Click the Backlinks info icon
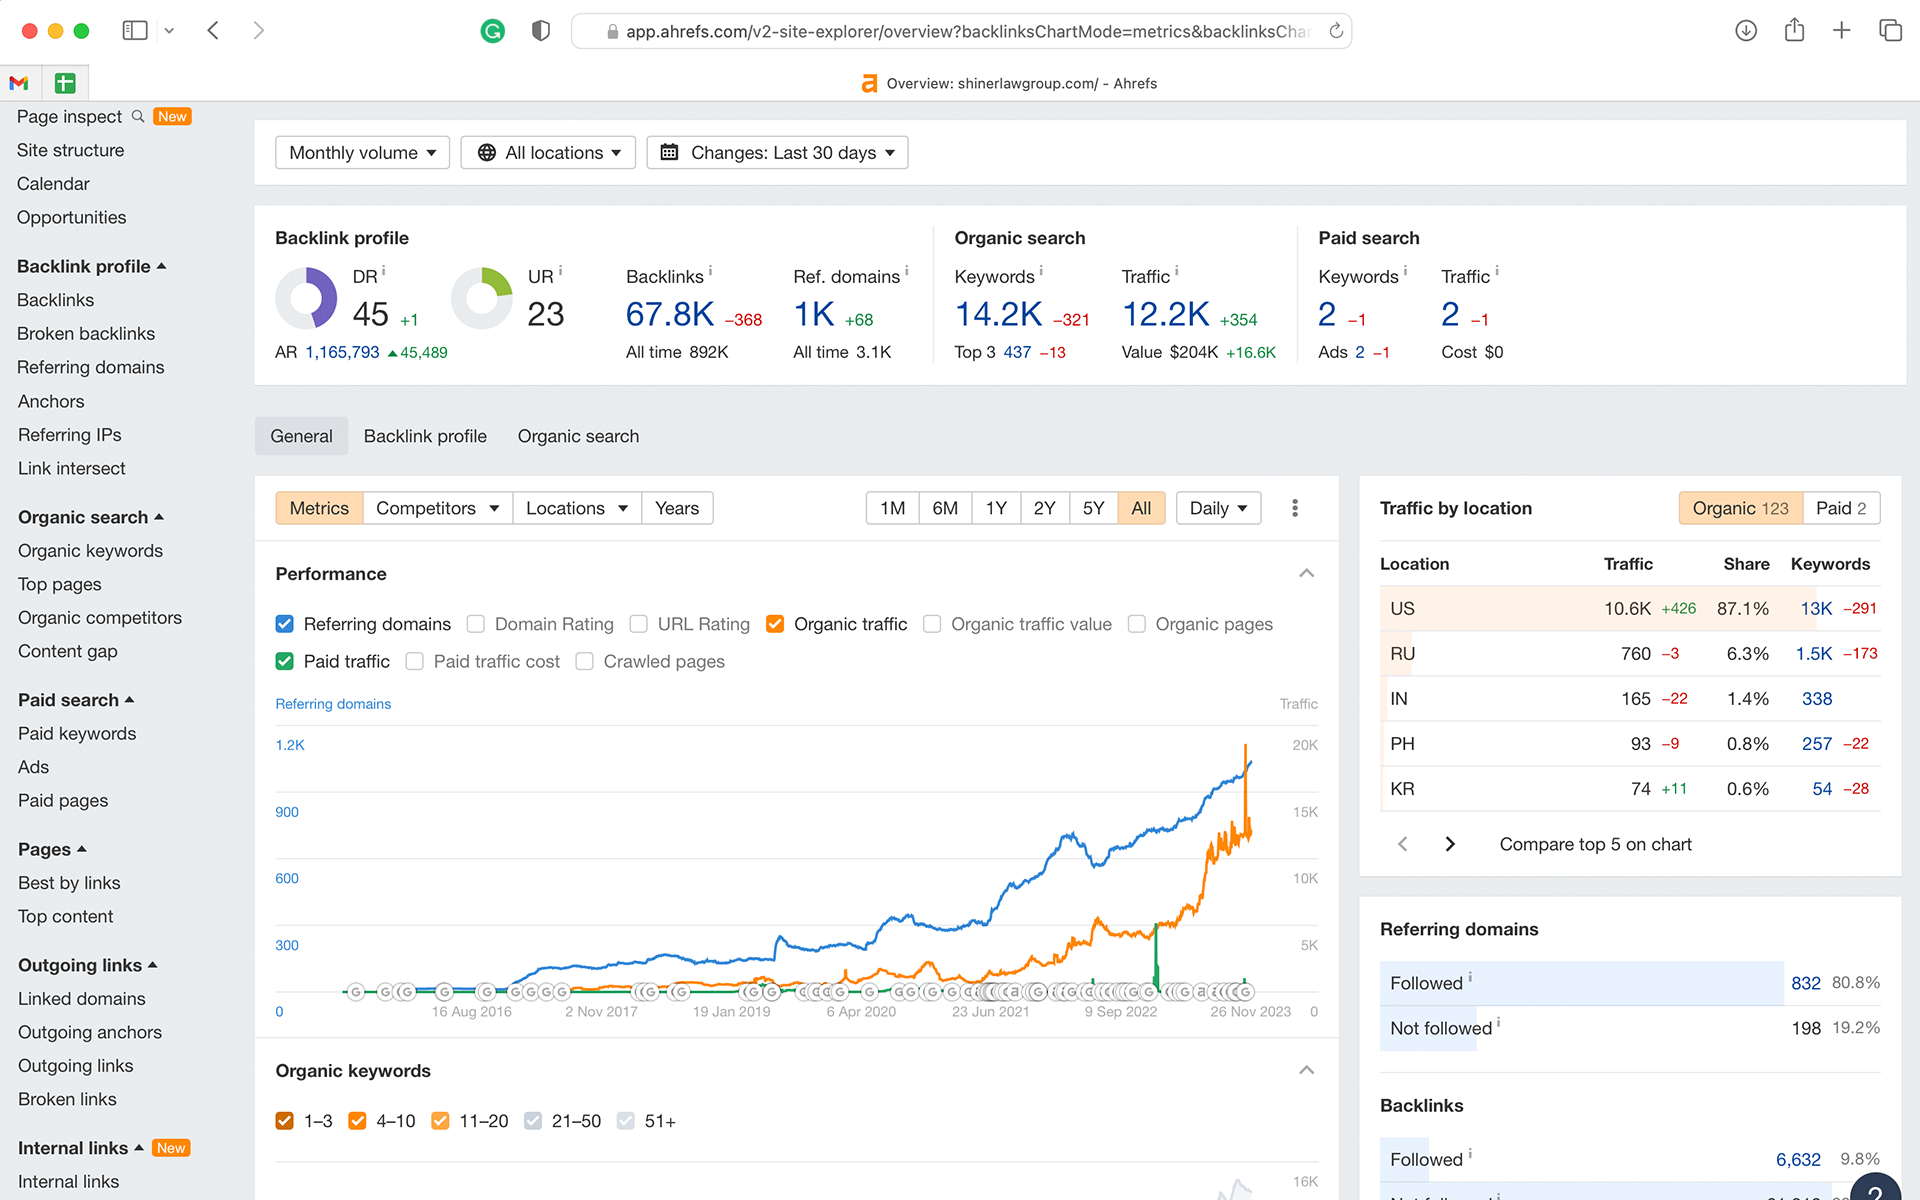 tap(710, 271)
